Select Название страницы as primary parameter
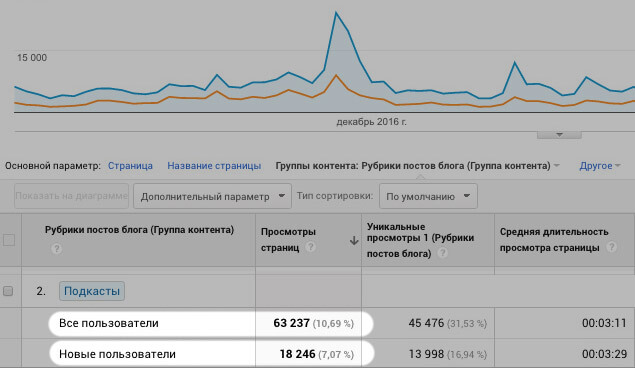This screenshot has height=368, width=635. 214,166
